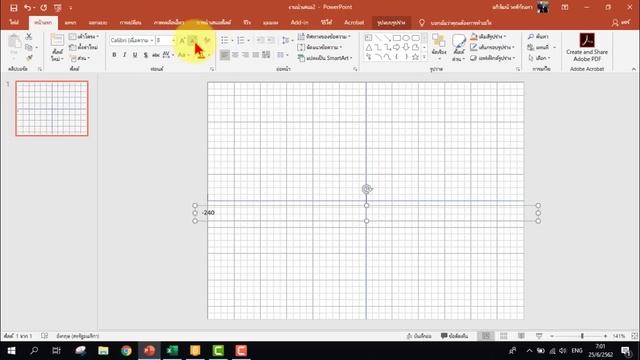Image resolution: width=640 pixels, height=360 pixels.
Task: Open the Insert tab
Action: (x=70, y=22)
